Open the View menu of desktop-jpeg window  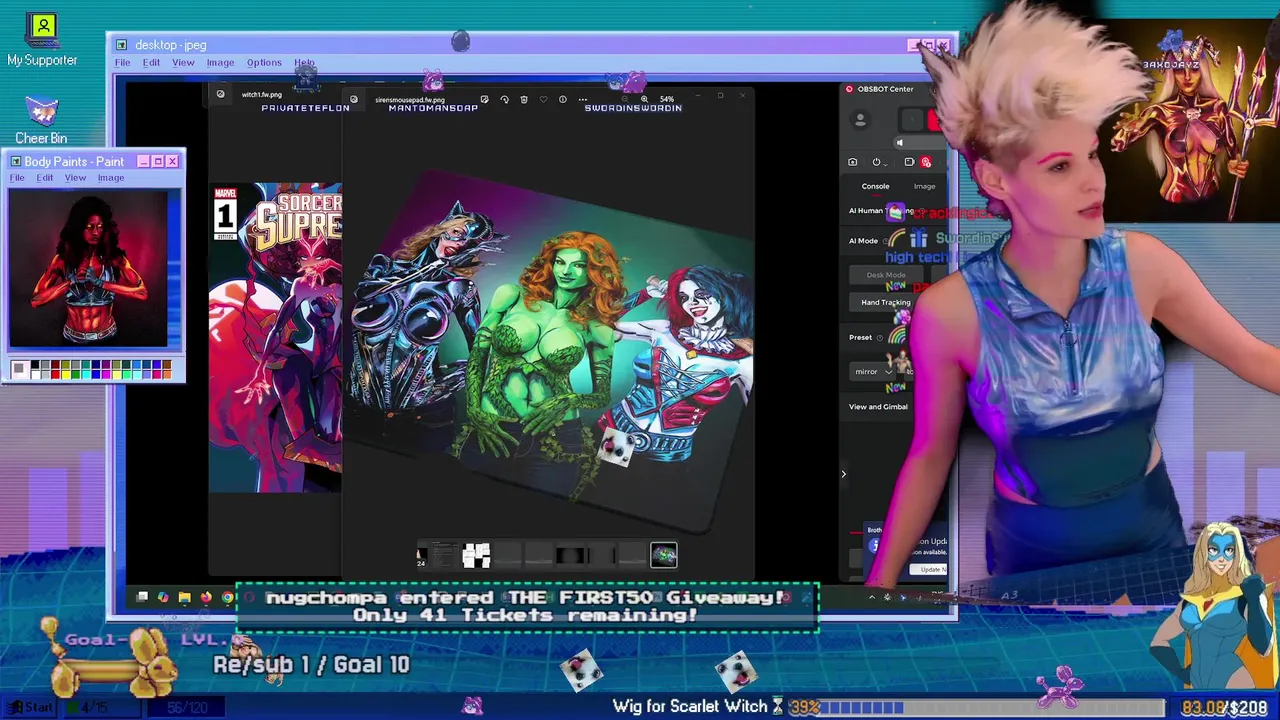tap(183, 62)
